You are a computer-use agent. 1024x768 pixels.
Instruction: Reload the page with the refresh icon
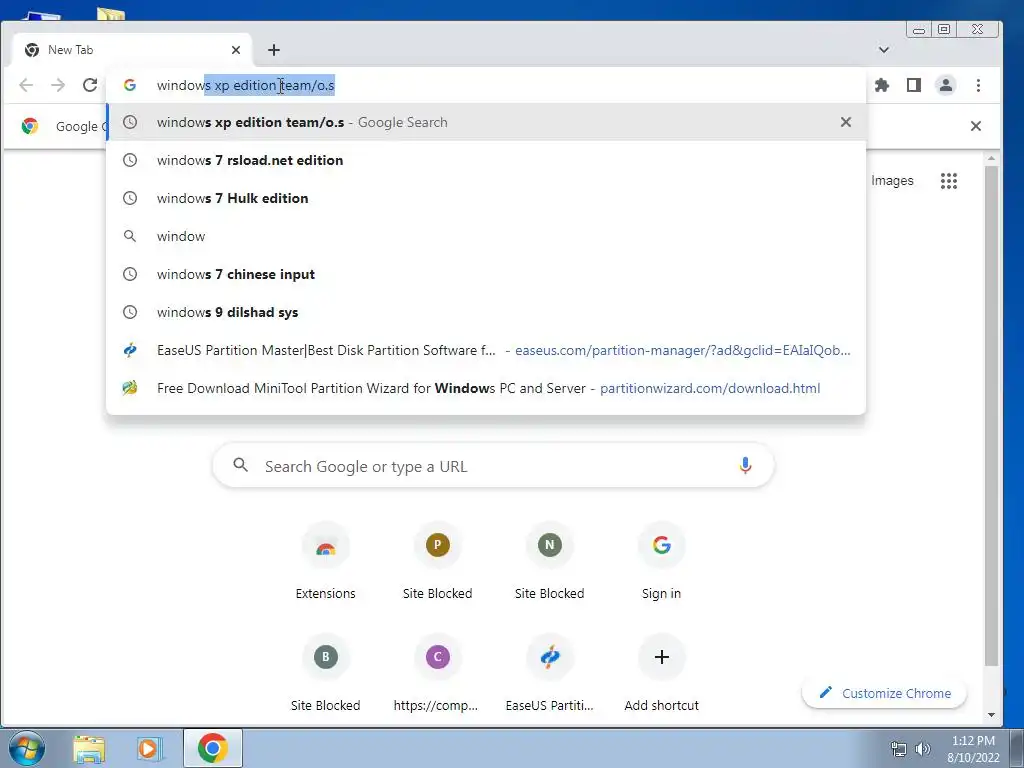point(90,85)
